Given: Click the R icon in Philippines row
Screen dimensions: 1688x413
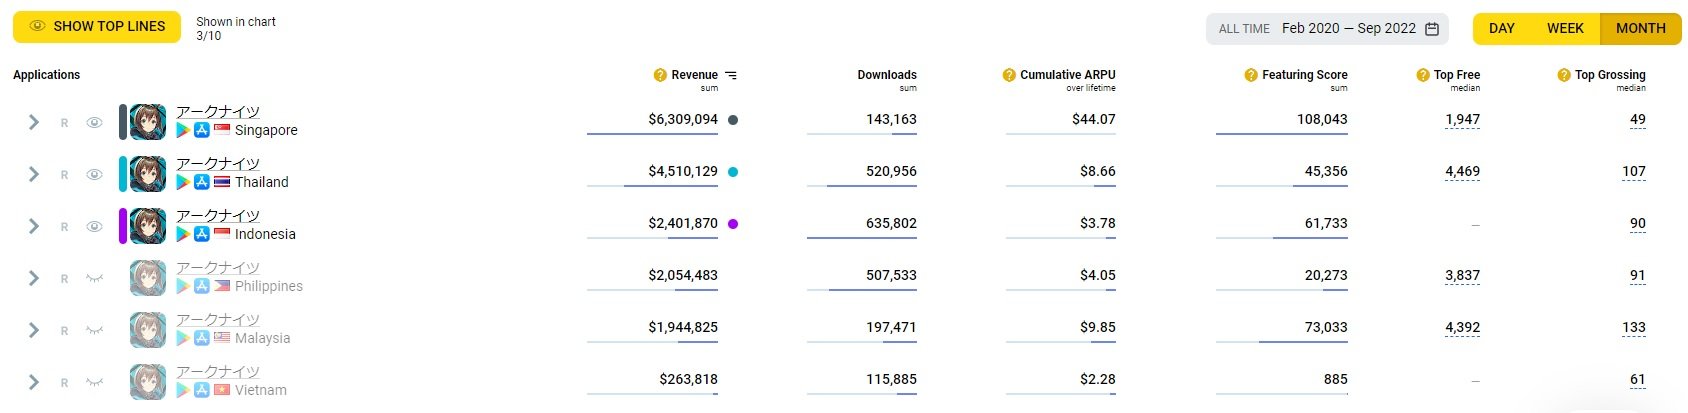Looking at the screenshot, I should tap(64, 279).
